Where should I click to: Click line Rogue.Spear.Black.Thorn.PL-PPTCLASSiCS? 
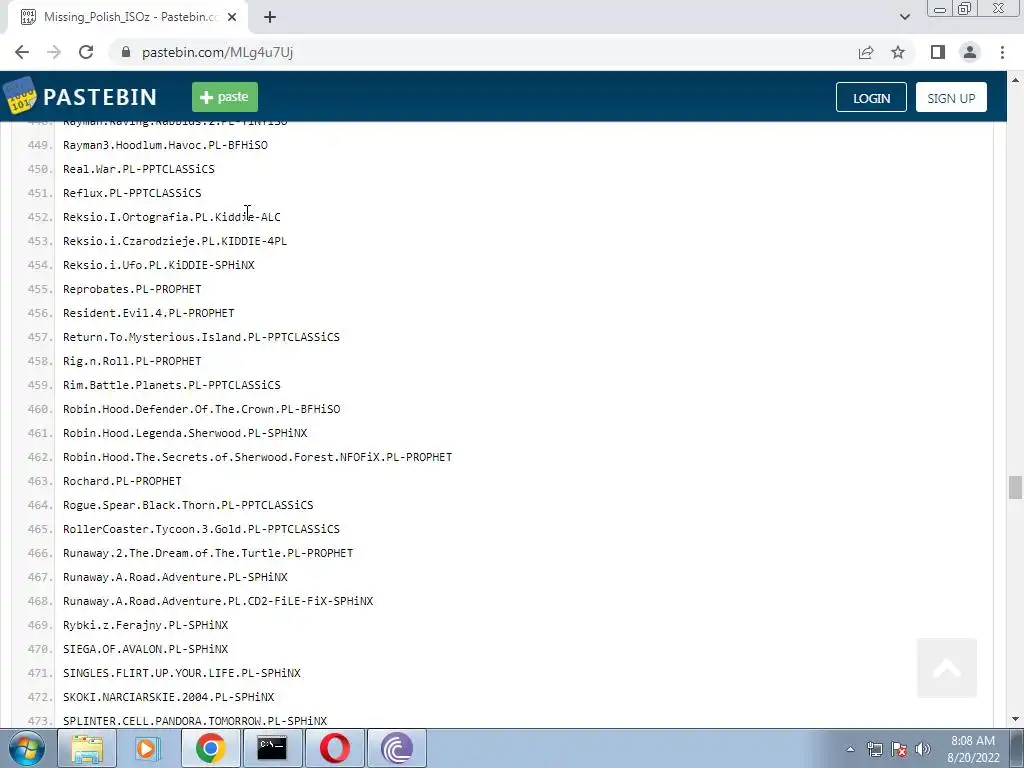[188, 505]
